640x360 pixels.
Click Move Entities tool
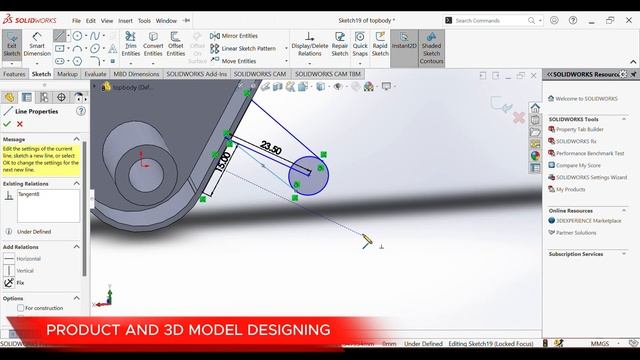point(233,61)
